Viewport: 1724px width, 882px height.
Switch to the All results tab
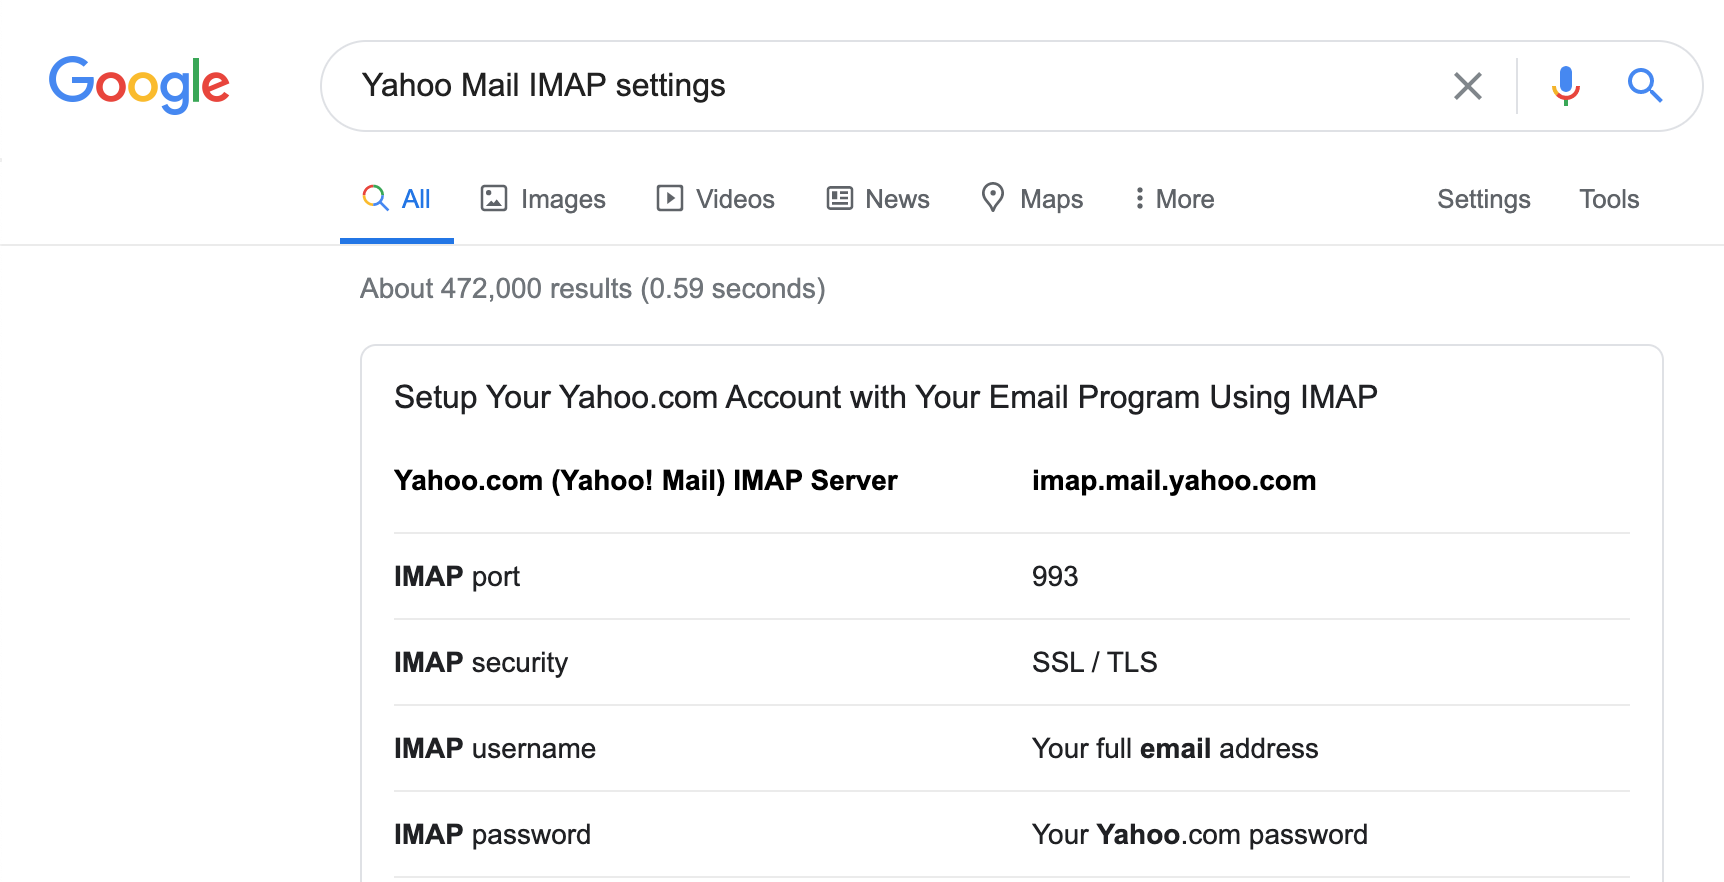pyautogui.click(x=415, y=199)
